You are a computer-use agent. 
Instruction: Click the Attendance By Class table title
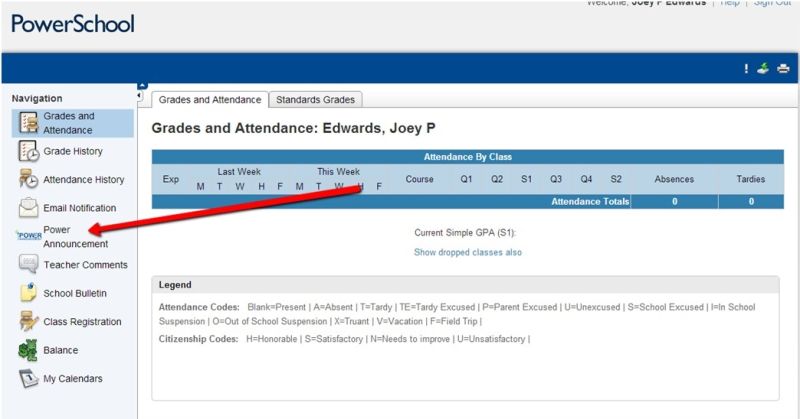click(467, 157)
